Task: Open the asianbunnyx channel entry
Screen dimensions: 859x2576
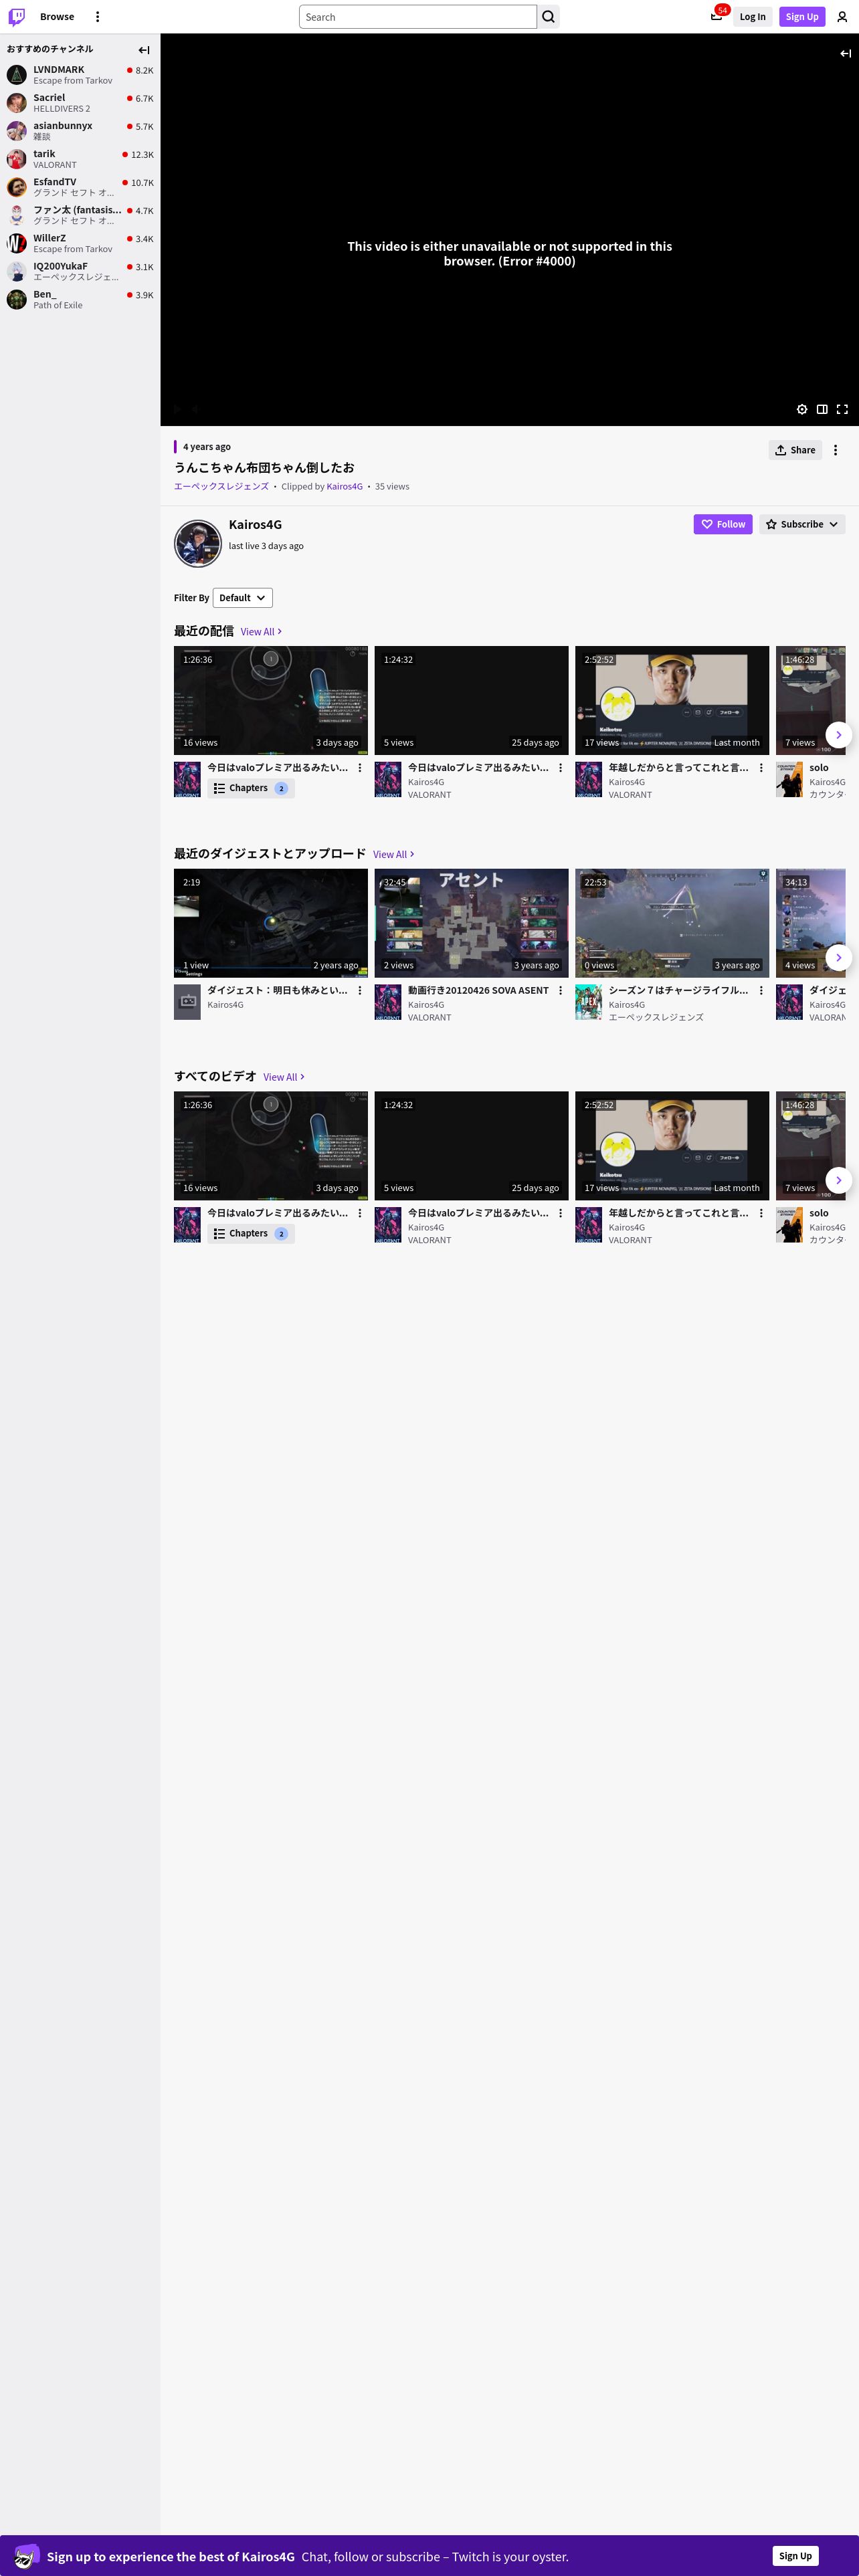Action: click(x=80, y=131)
